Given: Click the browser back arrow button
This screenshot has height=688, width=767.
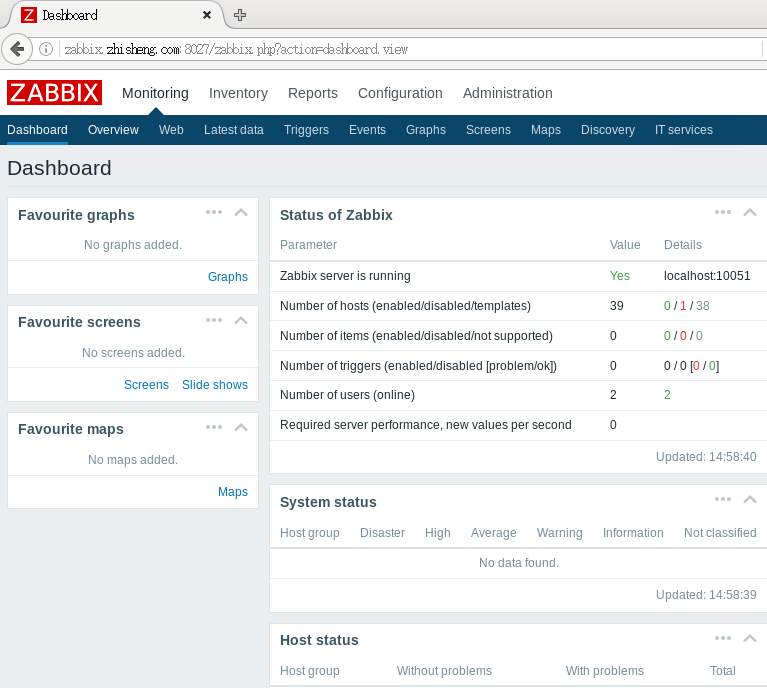Looking at the screenshot, I should (x=17, y=49).
